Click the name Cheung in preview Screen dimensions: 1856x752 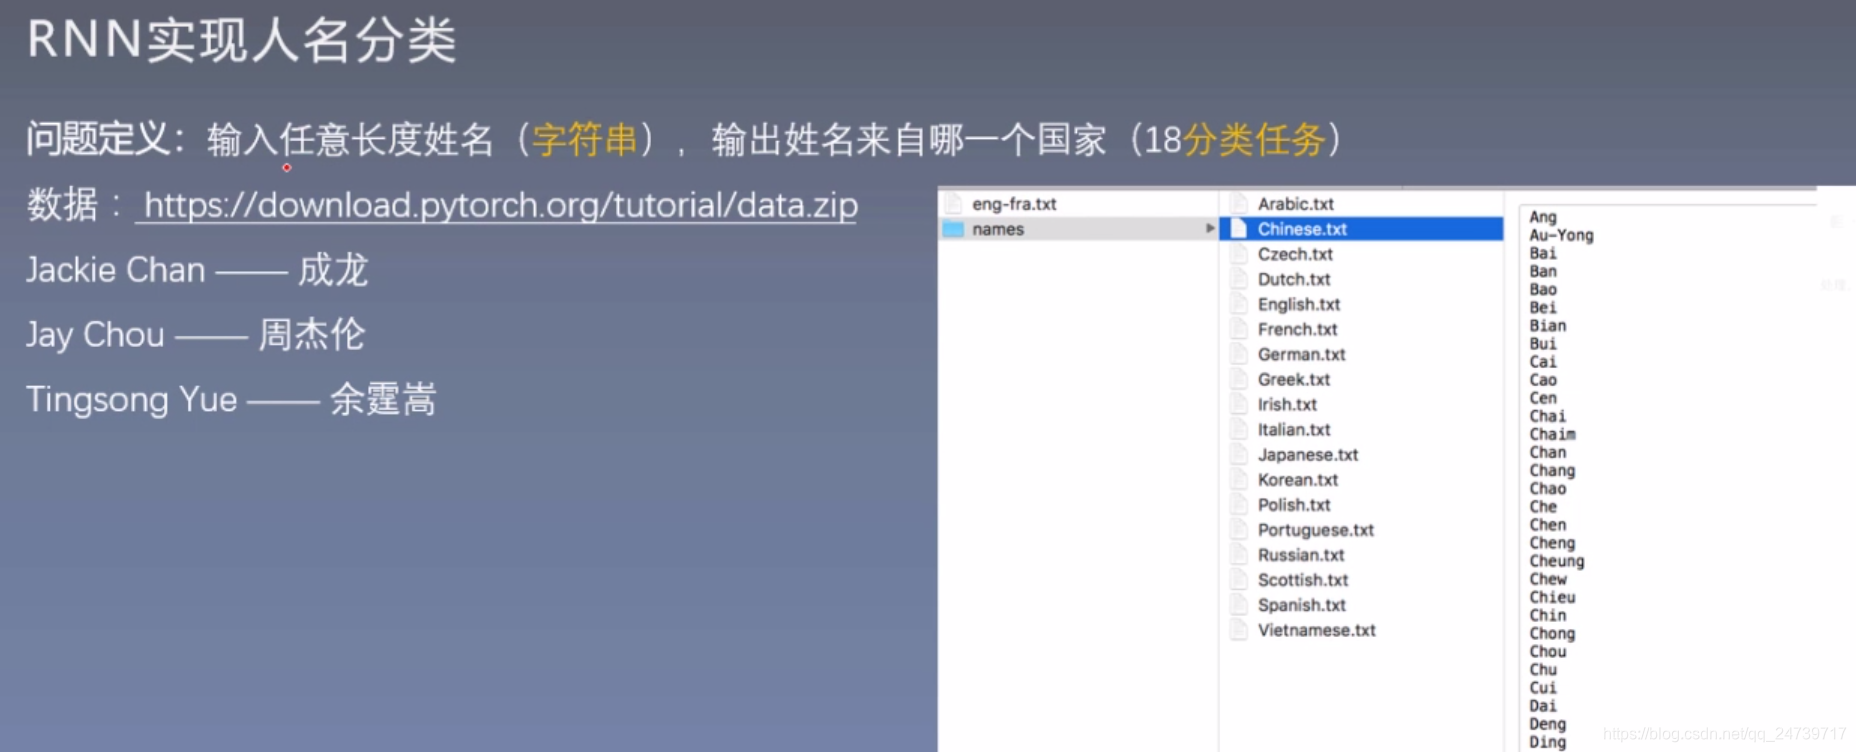[x=1557, y=561]
